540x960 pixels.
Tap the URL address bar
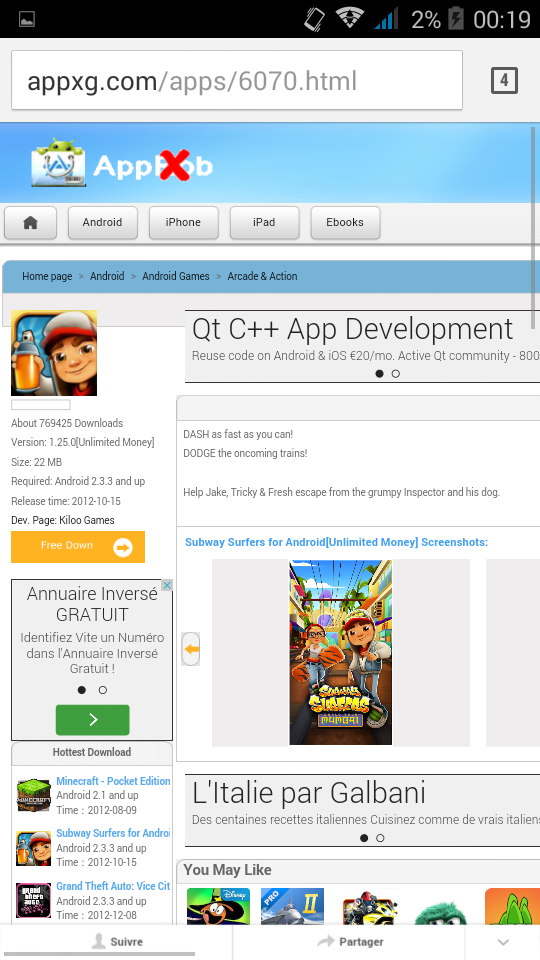click(x=237, y=80)
